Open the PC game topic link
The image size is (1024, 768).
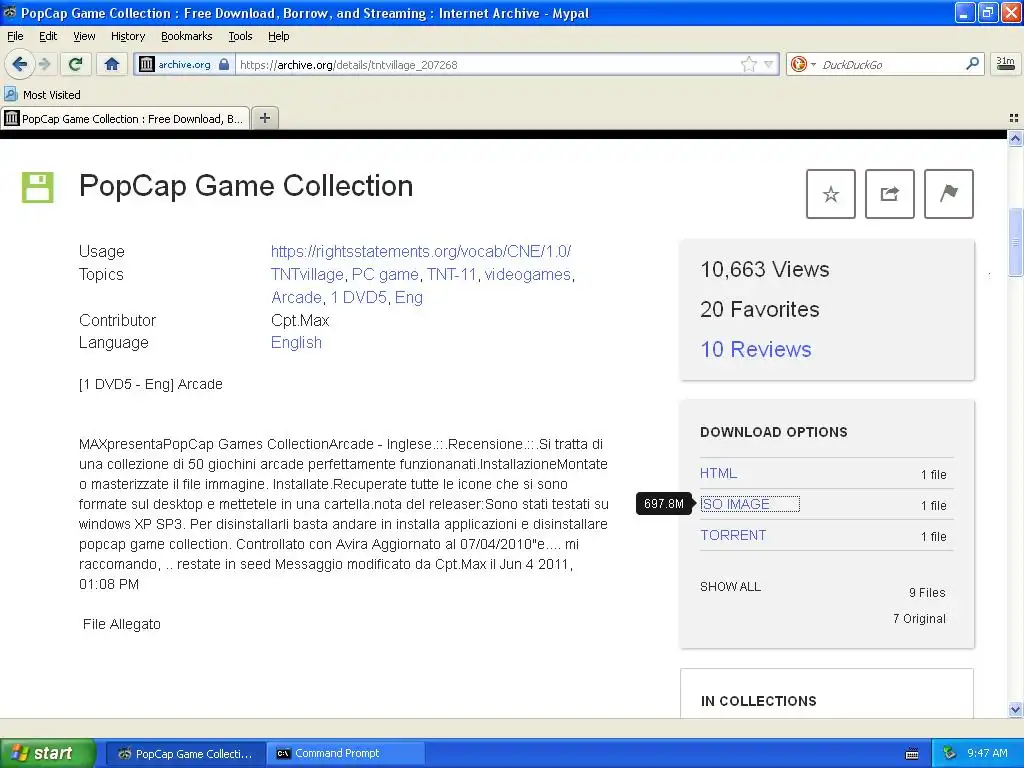385,274
